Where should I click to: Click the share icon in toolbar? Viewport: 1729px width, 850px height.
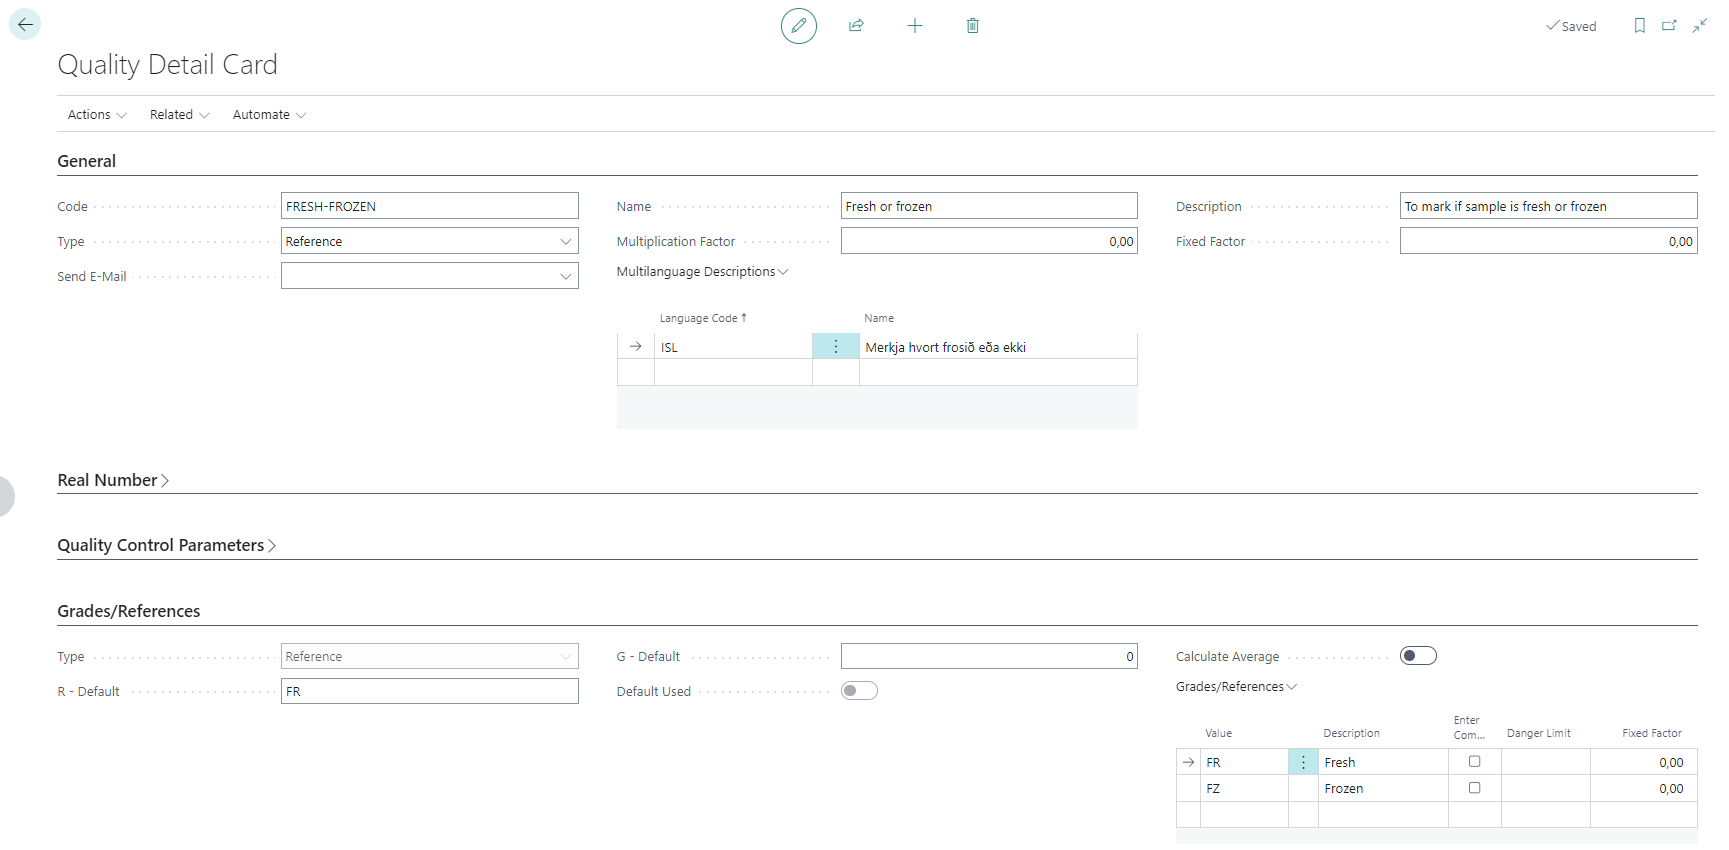[856, 26]
